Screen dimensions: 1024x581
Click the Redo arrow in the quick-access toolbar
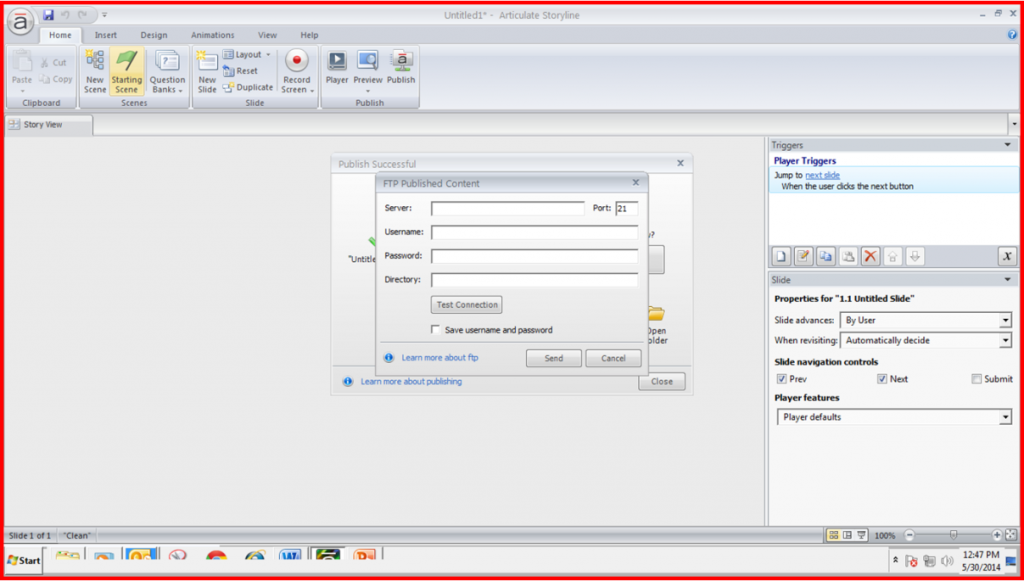click(82, 14)
